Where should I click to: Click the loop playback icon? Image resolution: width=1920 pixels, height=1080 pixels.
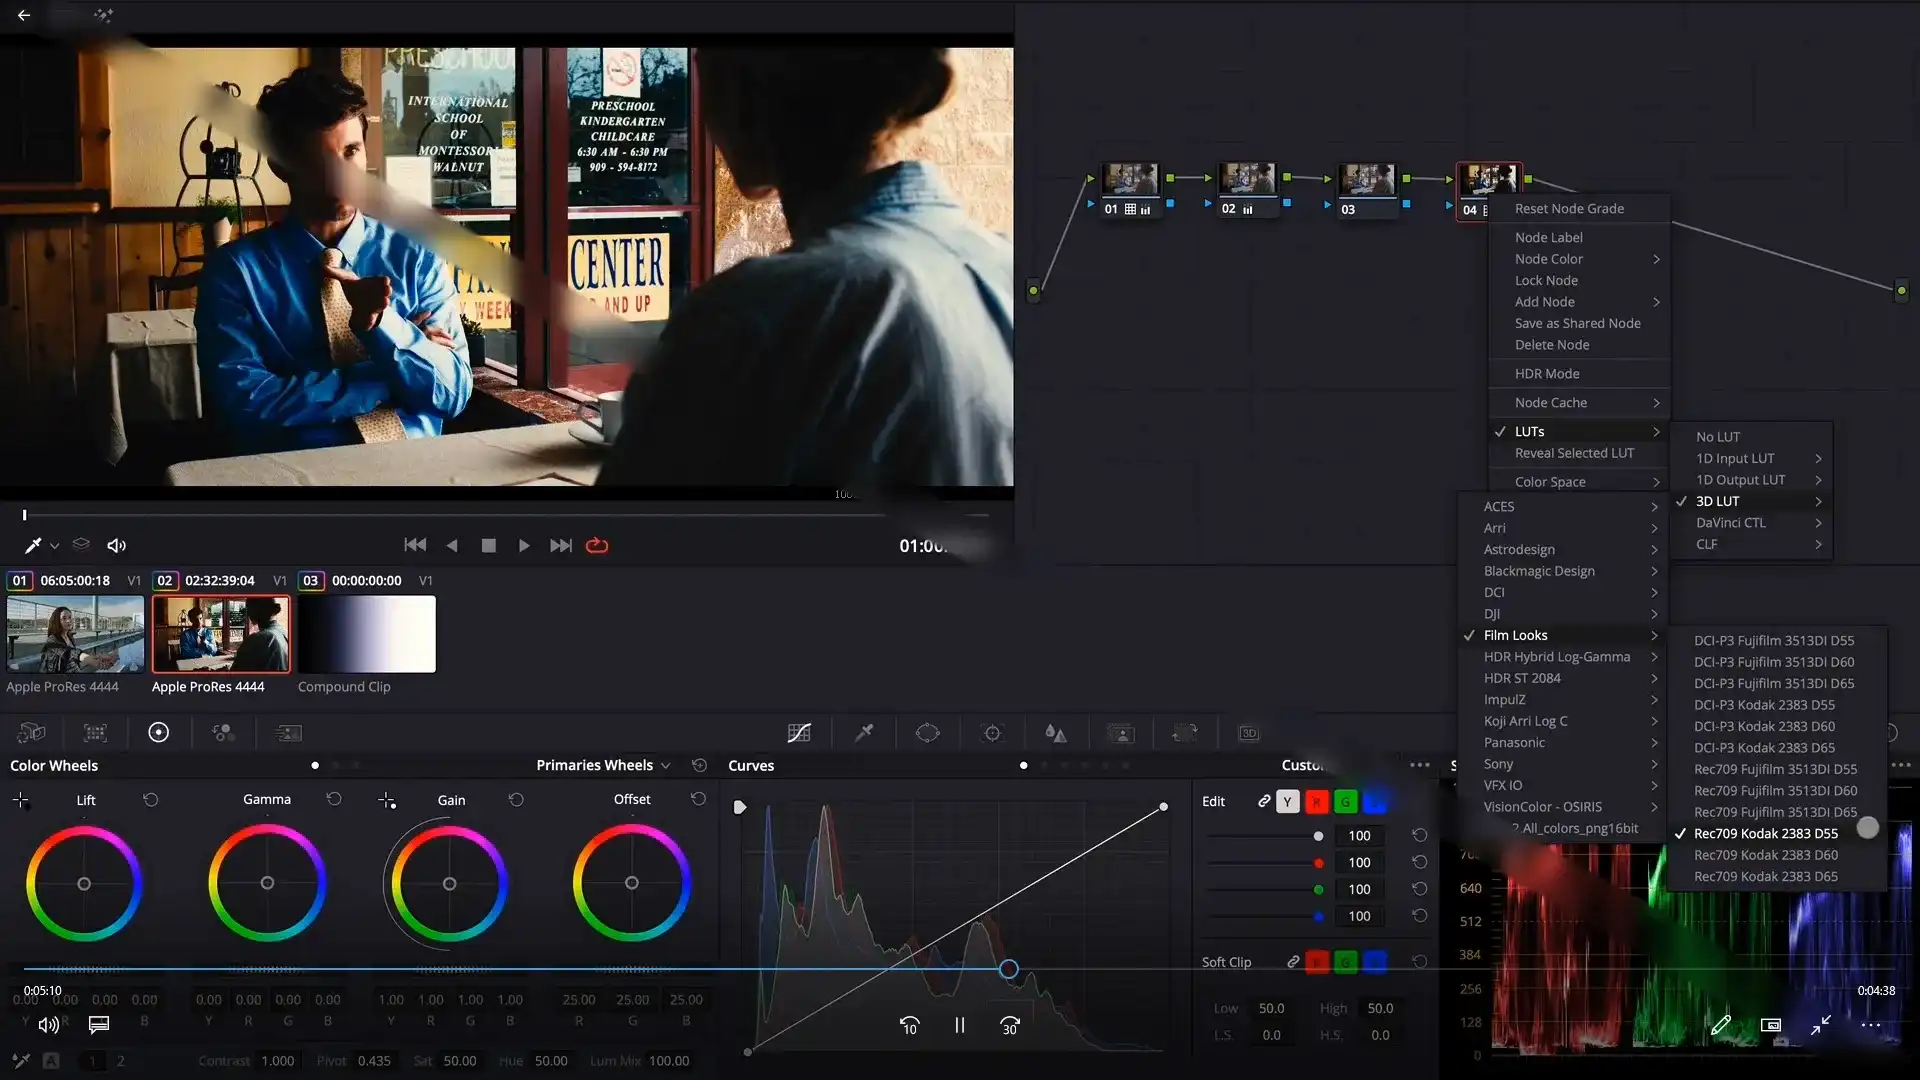tap(597, 545)
